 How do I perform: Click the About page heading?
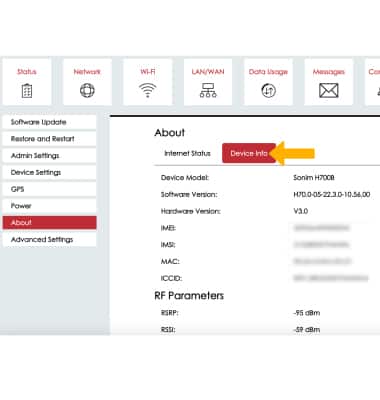(x=170, y=133)
